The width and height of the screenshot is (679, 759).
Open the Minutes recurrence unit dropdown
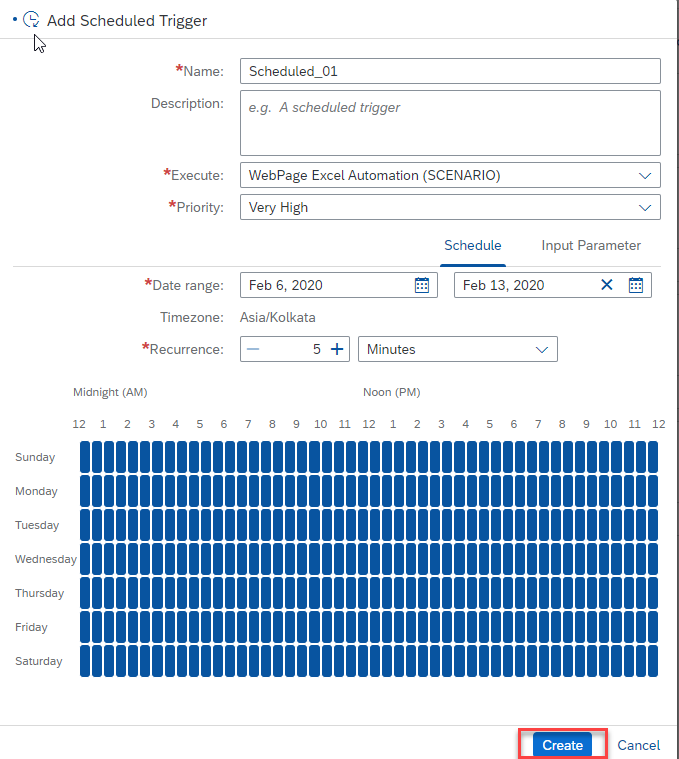pyautogui.click(x=457, y=349)
